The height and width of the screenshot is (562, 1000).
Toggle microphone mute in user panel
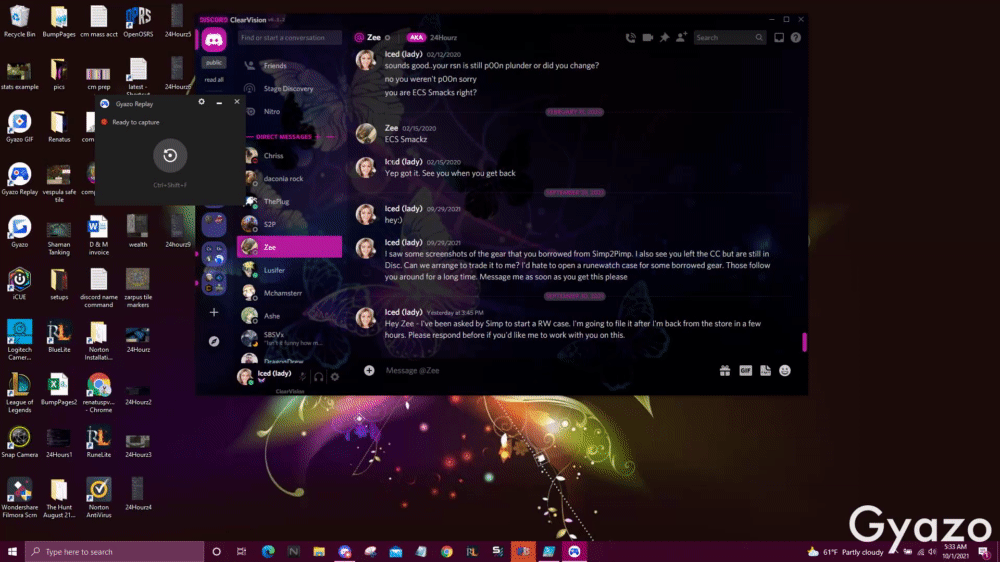pos(303,377)
